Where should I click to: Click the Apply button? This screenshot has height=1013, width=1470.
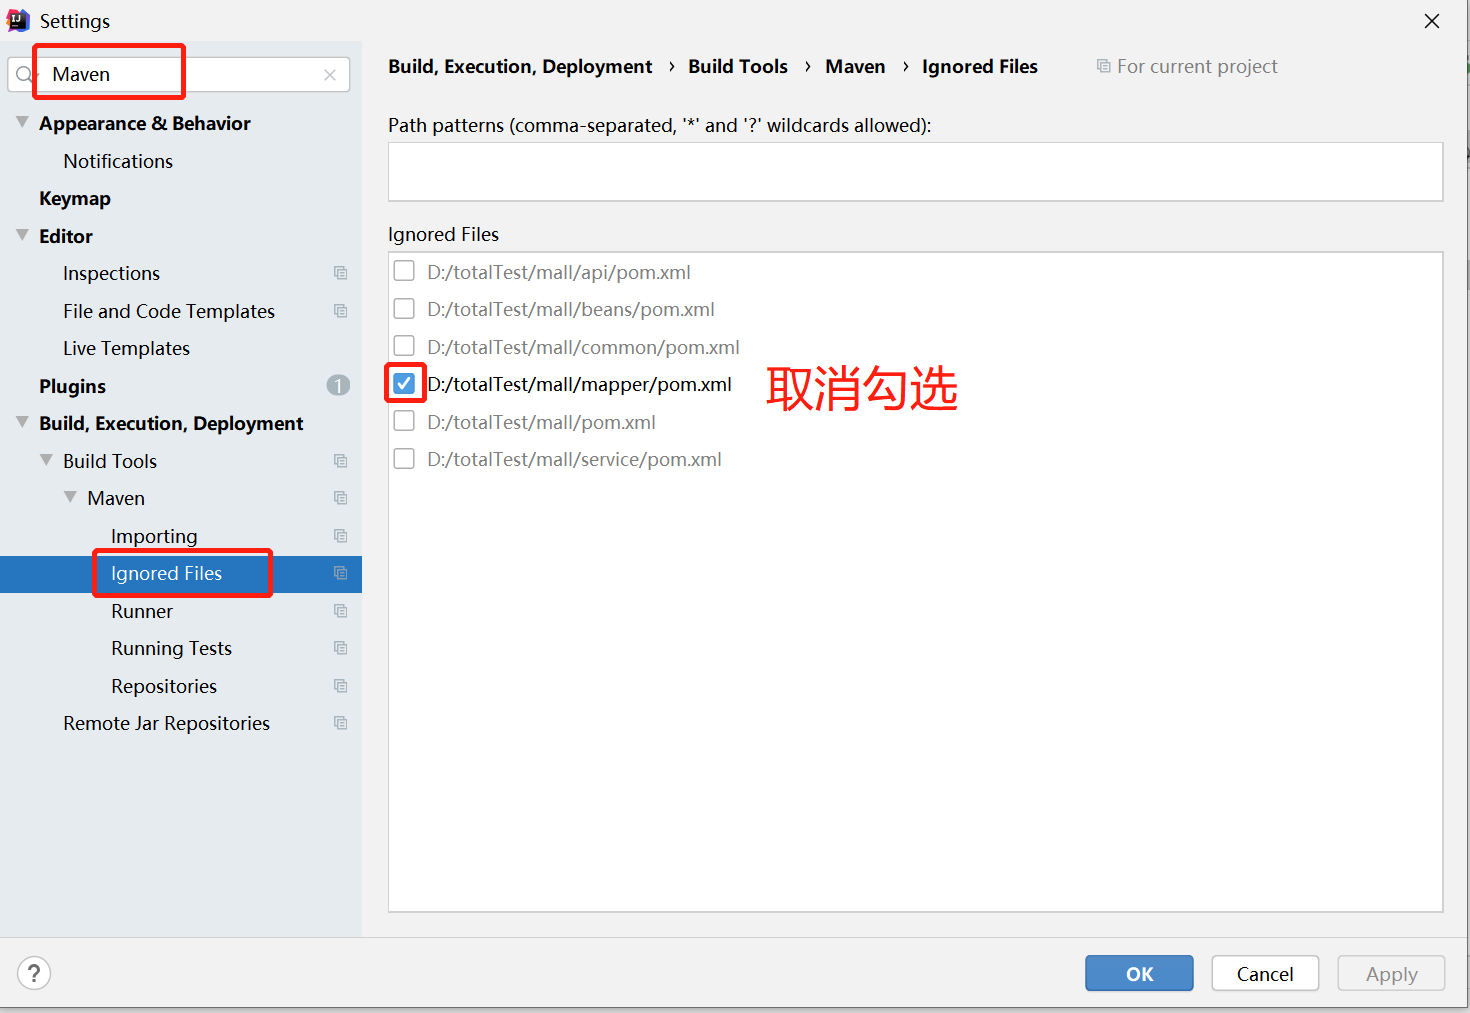tap(1391, 973)
